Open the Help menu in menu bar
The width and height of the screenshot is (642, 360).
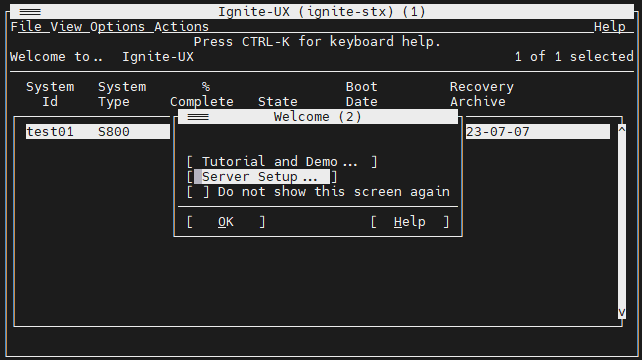click(610, 27)
